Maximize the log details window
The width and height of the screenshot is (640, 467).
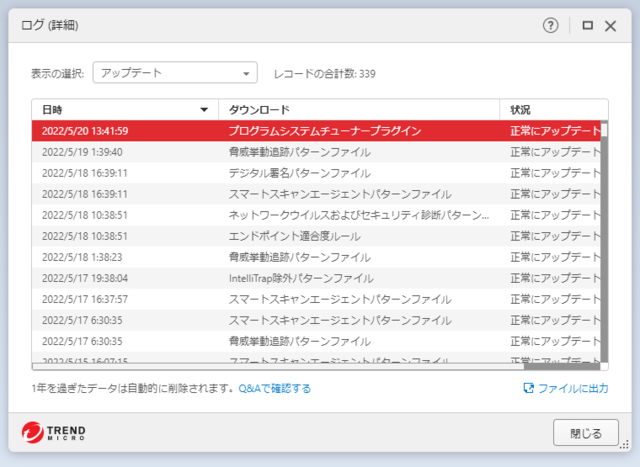coord(587,26)
